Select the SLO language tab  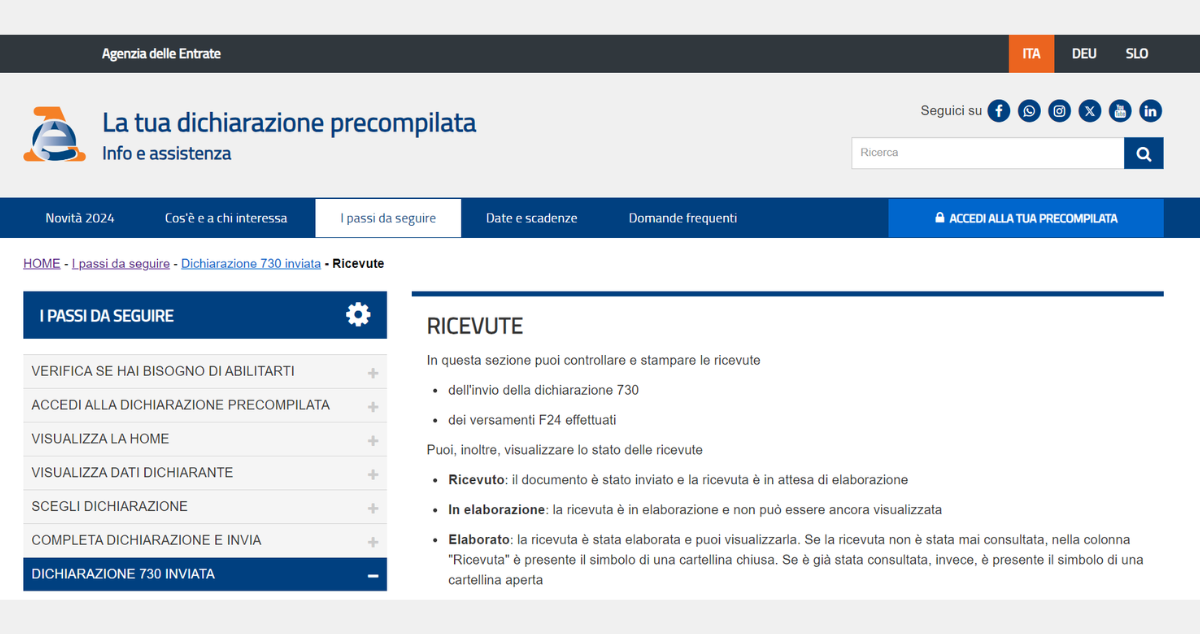[x=1136, y=53]
